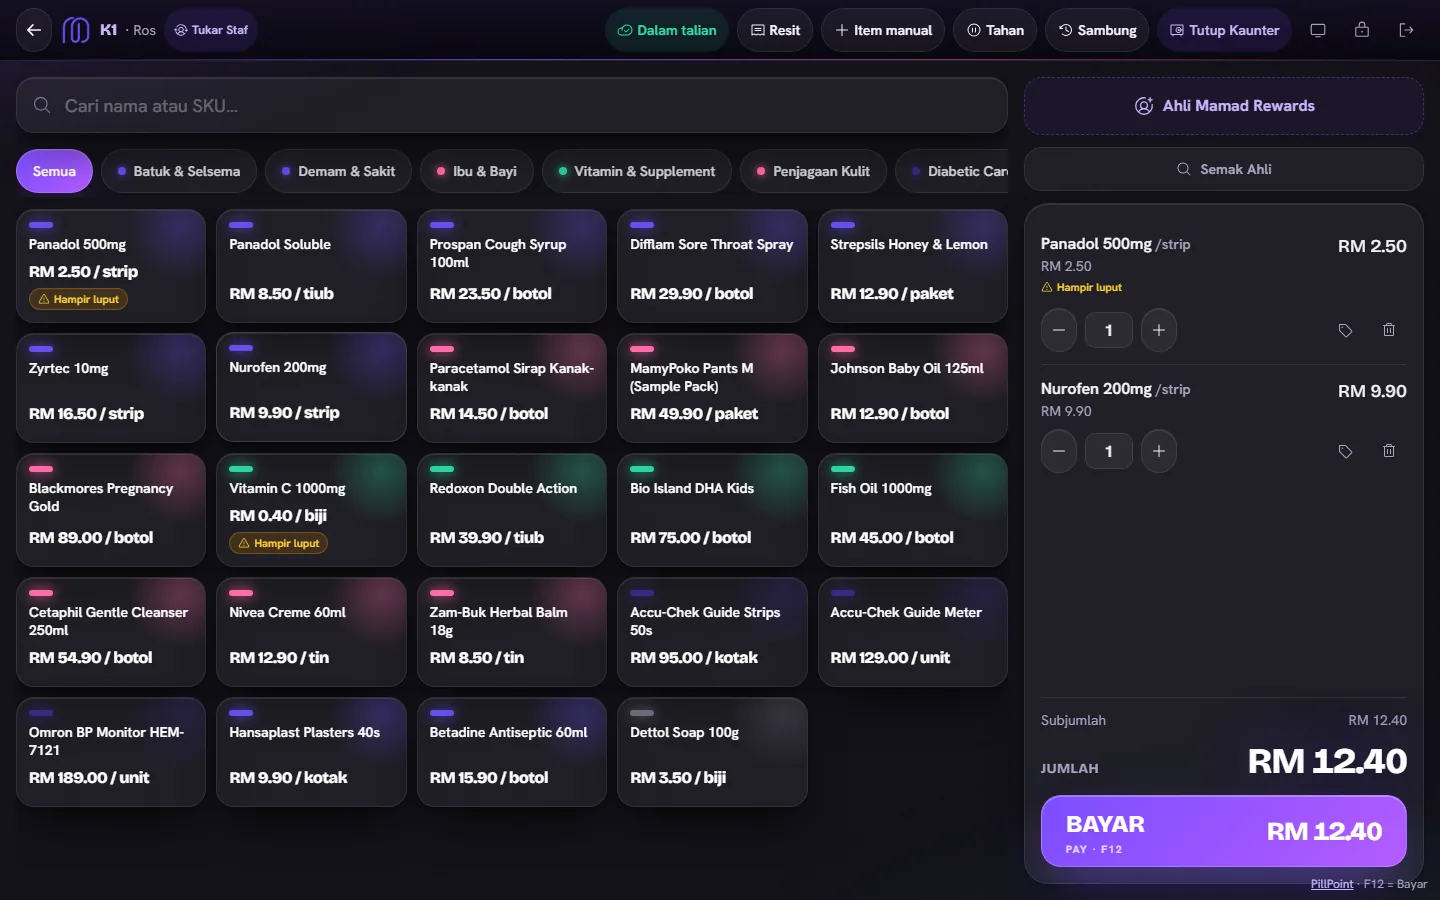Image resolution: width=1440 pixels, height=900 pixels.
Task: Click Panadol 500mg quantity field in cart
Action: click(1109, 330)
